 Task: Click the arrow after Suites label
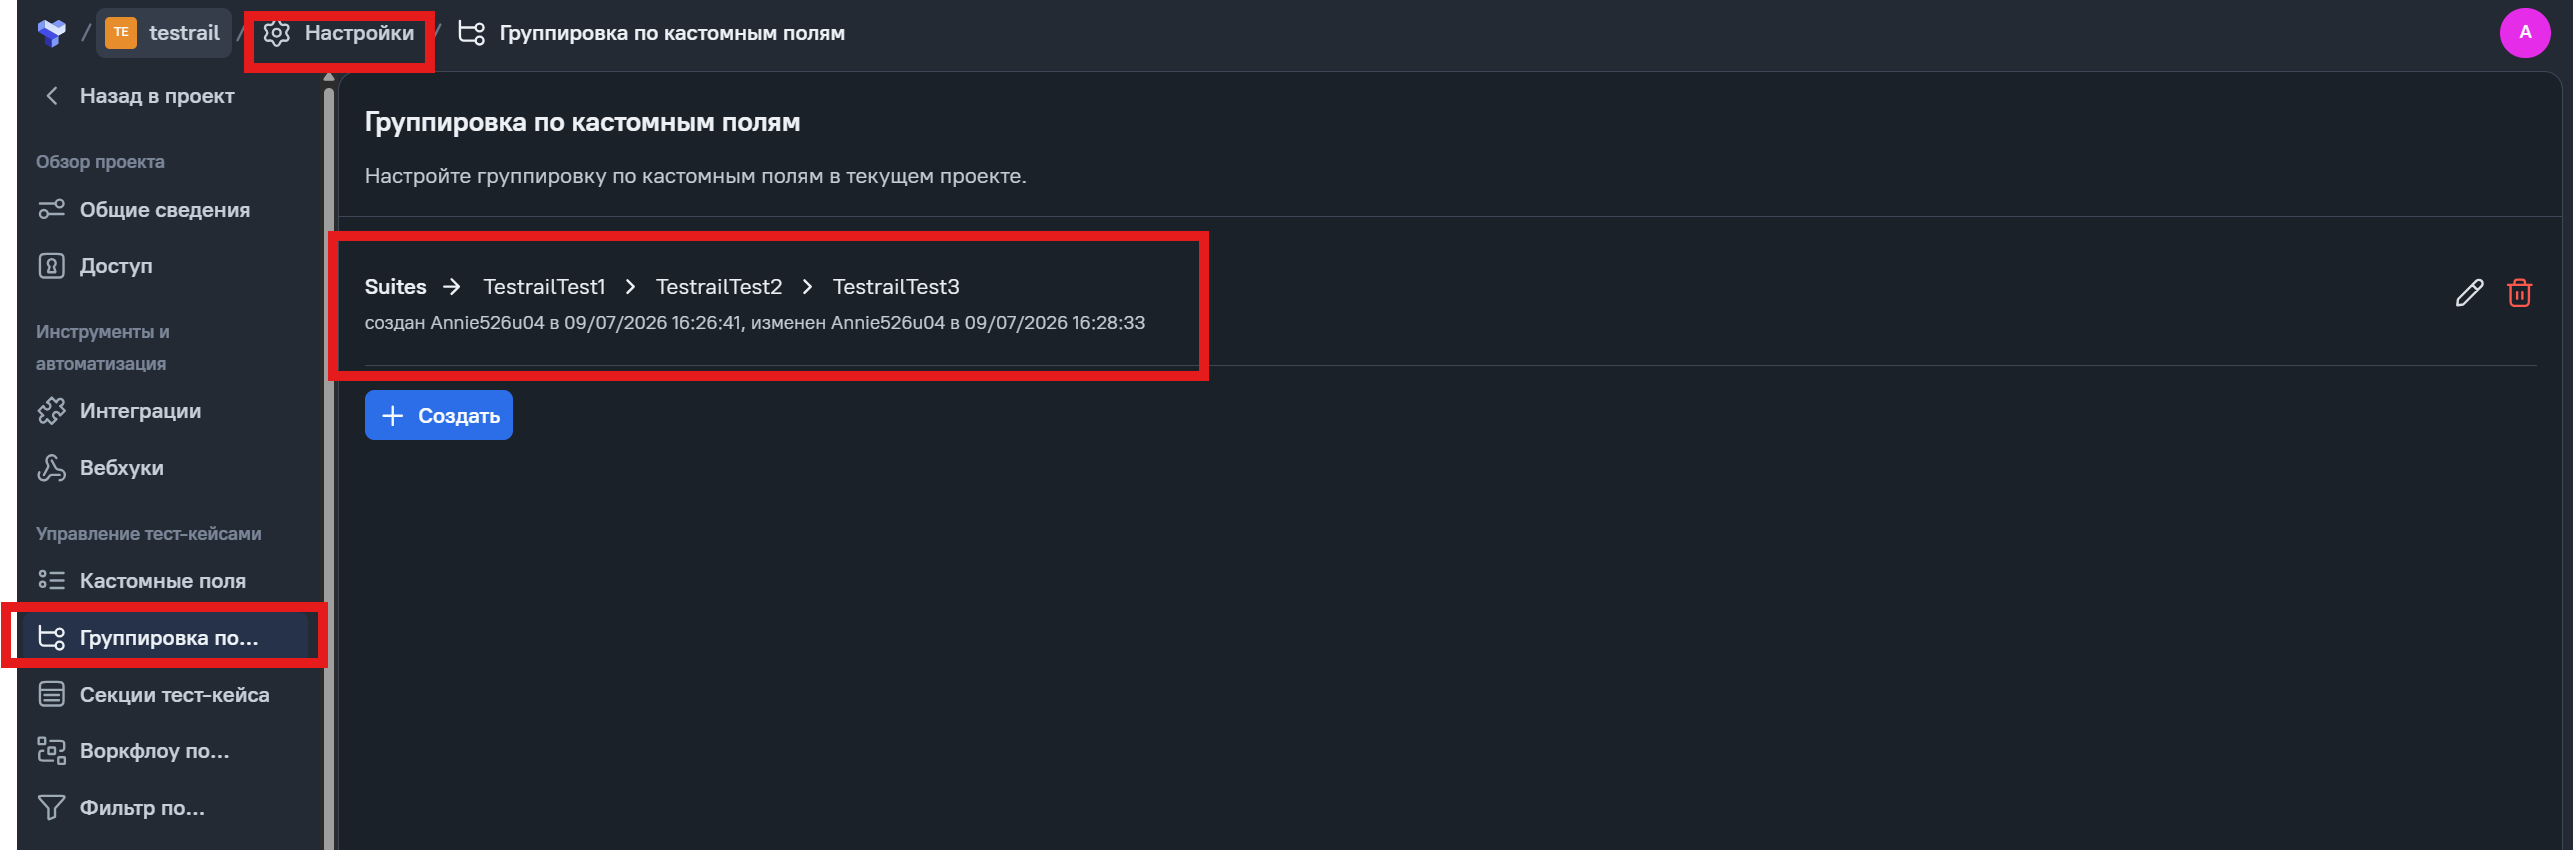tap(452, 287)
